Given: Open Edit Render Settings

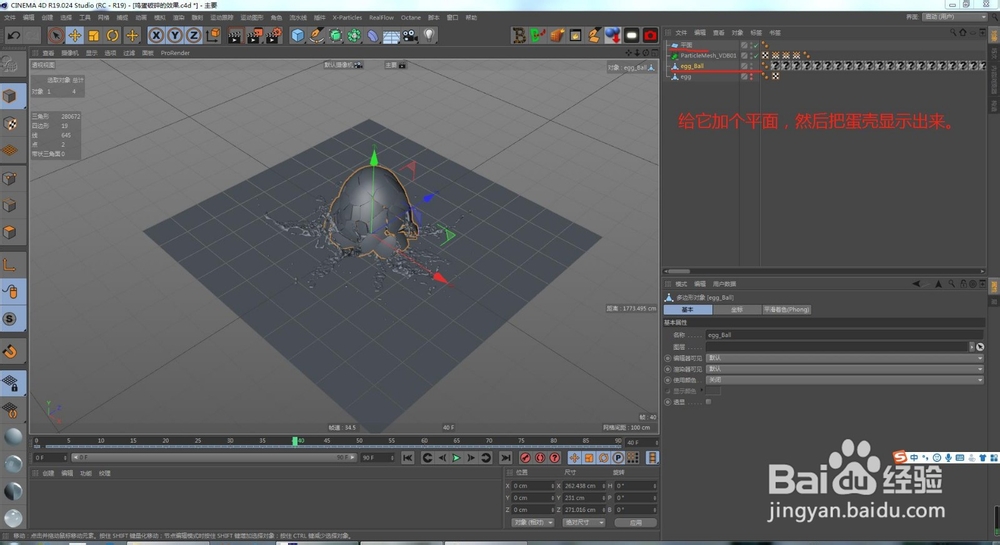Looking at the screenshot, I should [274, 36].
